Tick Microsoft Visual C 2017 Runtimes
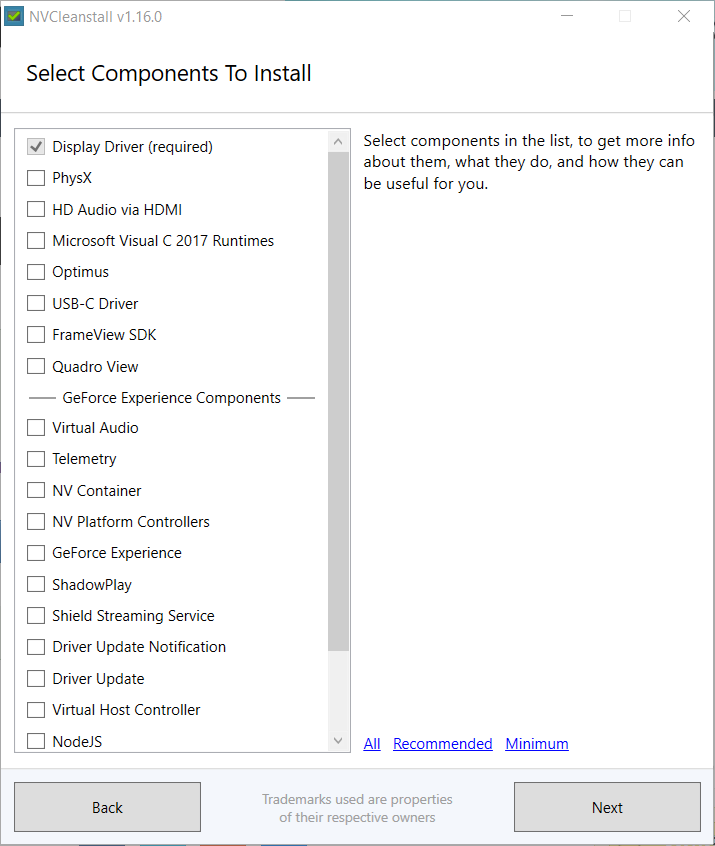 coord(36,241)
